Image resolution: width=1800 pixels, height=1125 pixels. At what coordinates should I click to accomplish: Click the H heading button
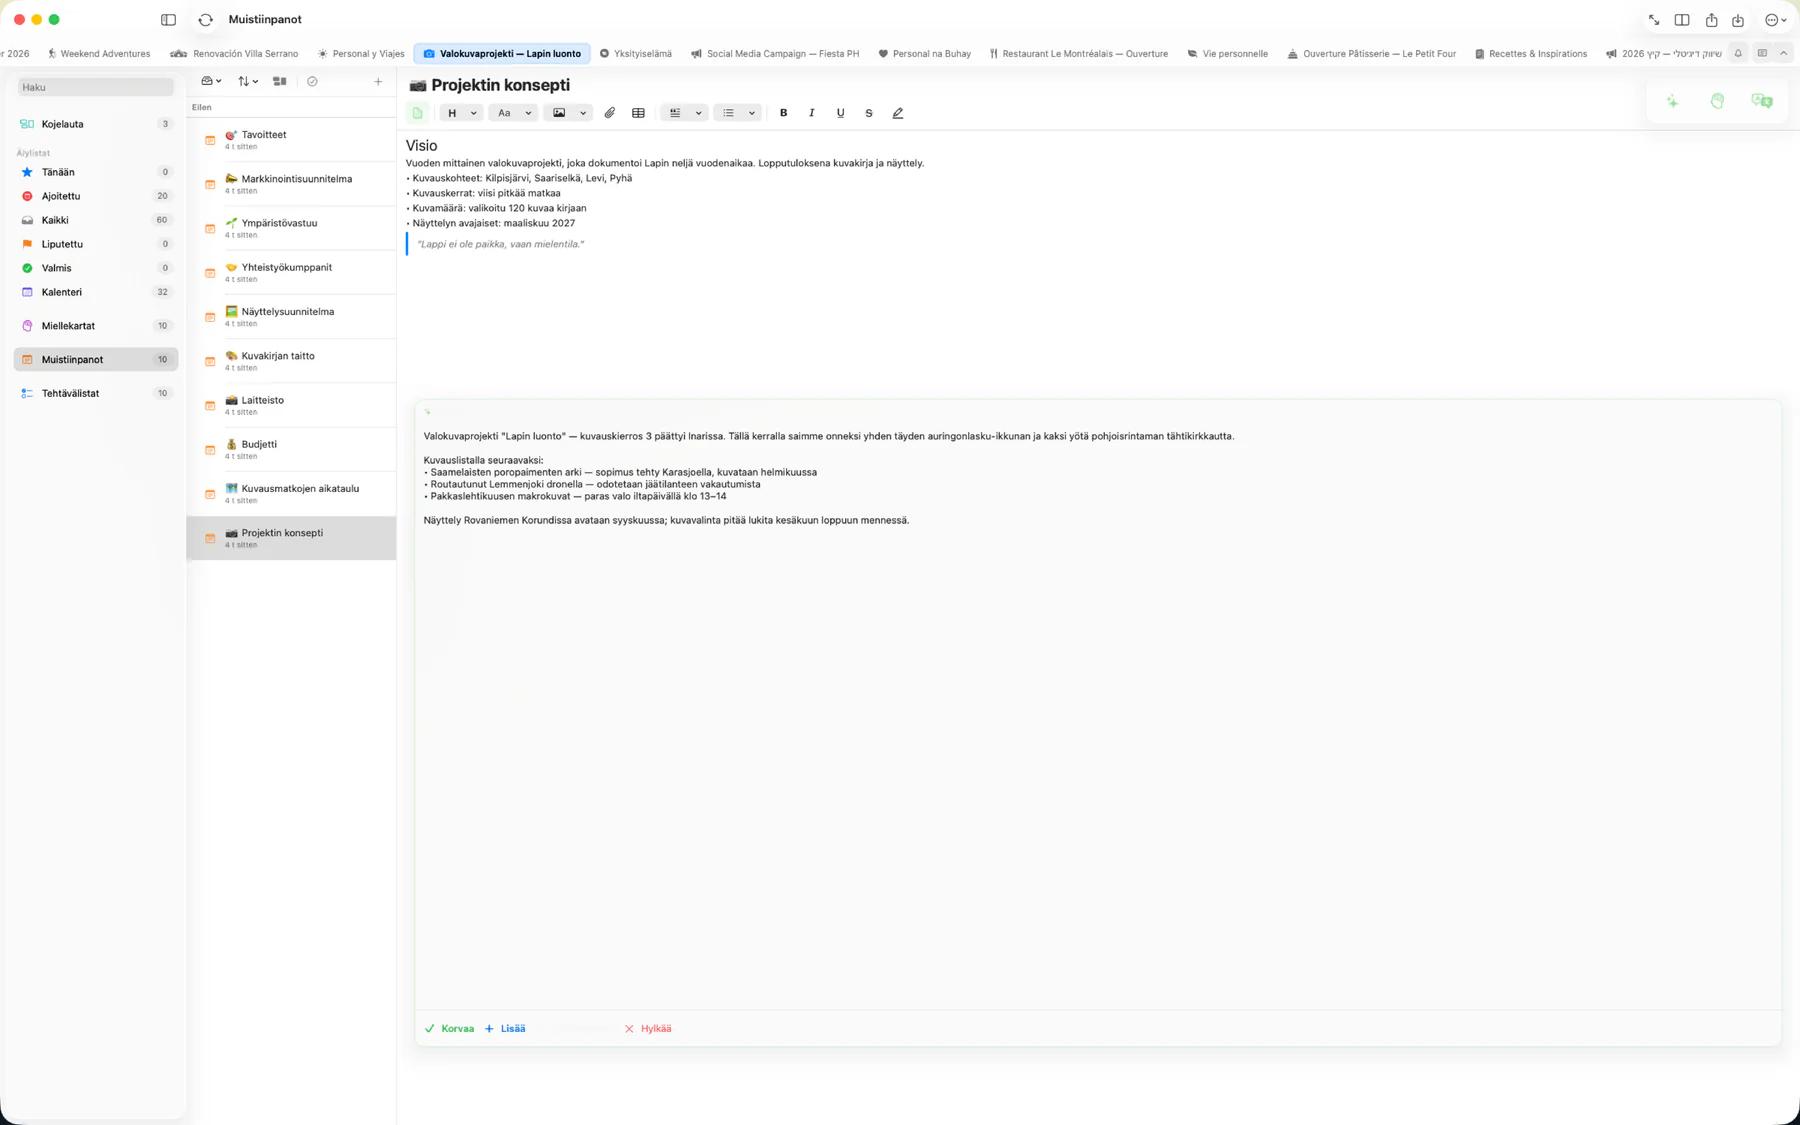coord(452,113)
